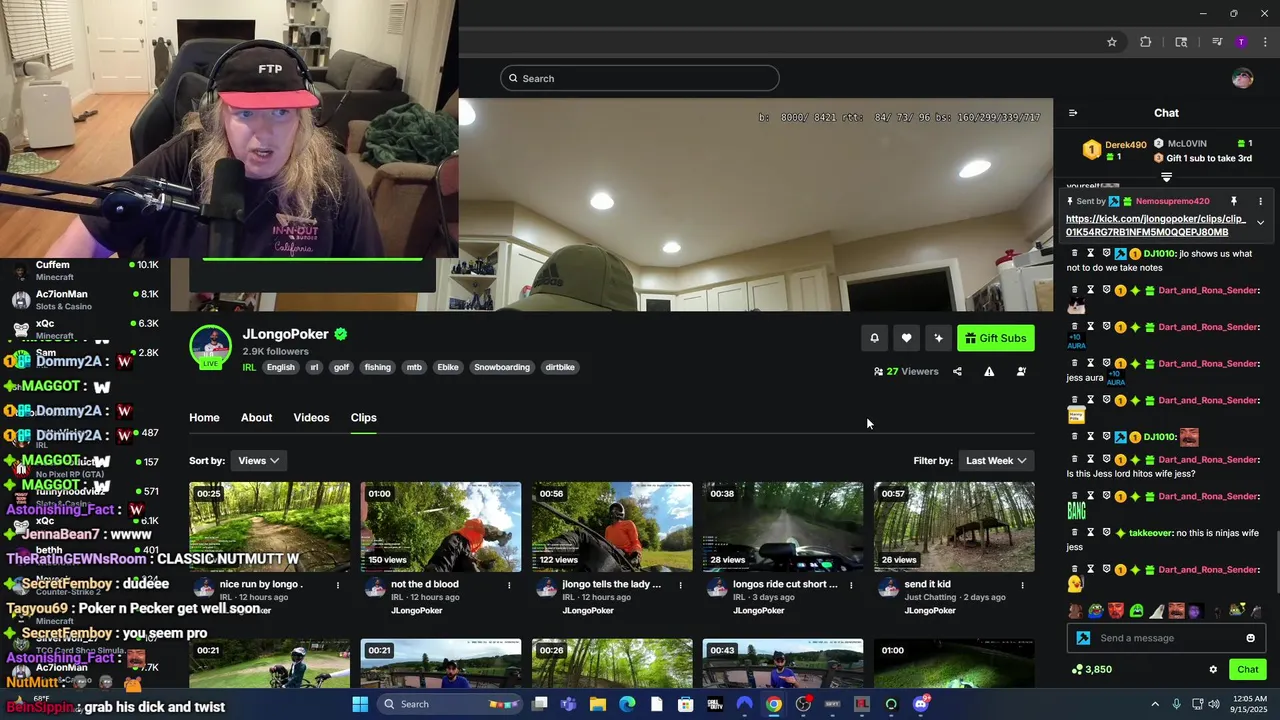This screenshot has height=720, width=1280.
Task: Click the sparkle icon beside Gift Subs
Action: [x=938, y=338]
